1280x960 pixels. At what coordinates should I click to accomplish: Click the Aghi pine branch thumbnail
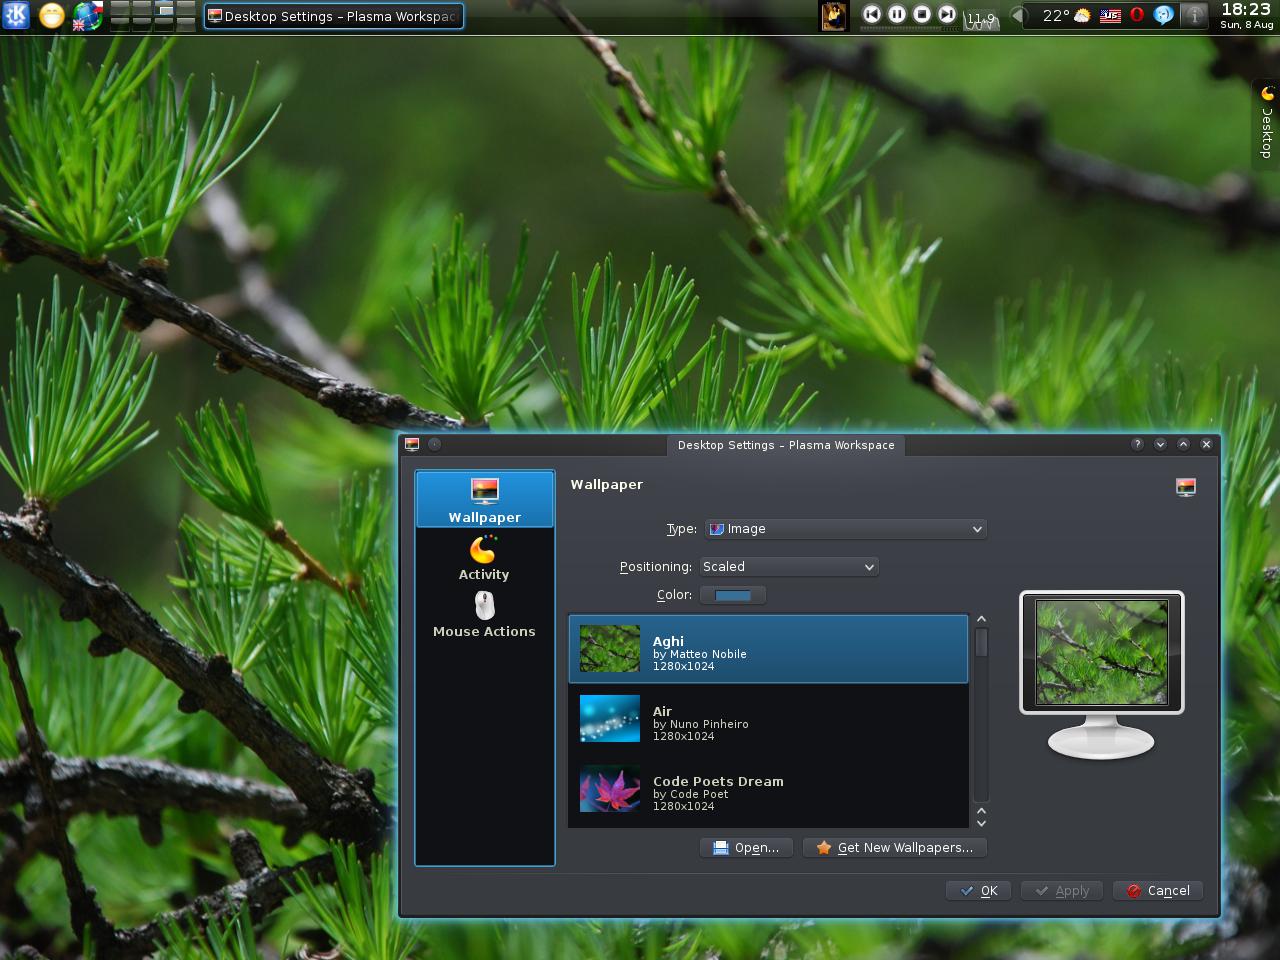(x=610, y=649)
